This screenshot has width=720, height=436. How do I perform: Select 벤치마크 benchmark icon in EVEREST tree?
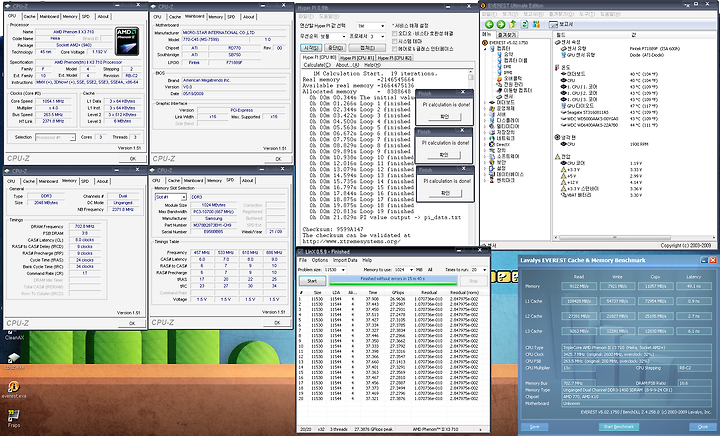click(x=492, y=180)
